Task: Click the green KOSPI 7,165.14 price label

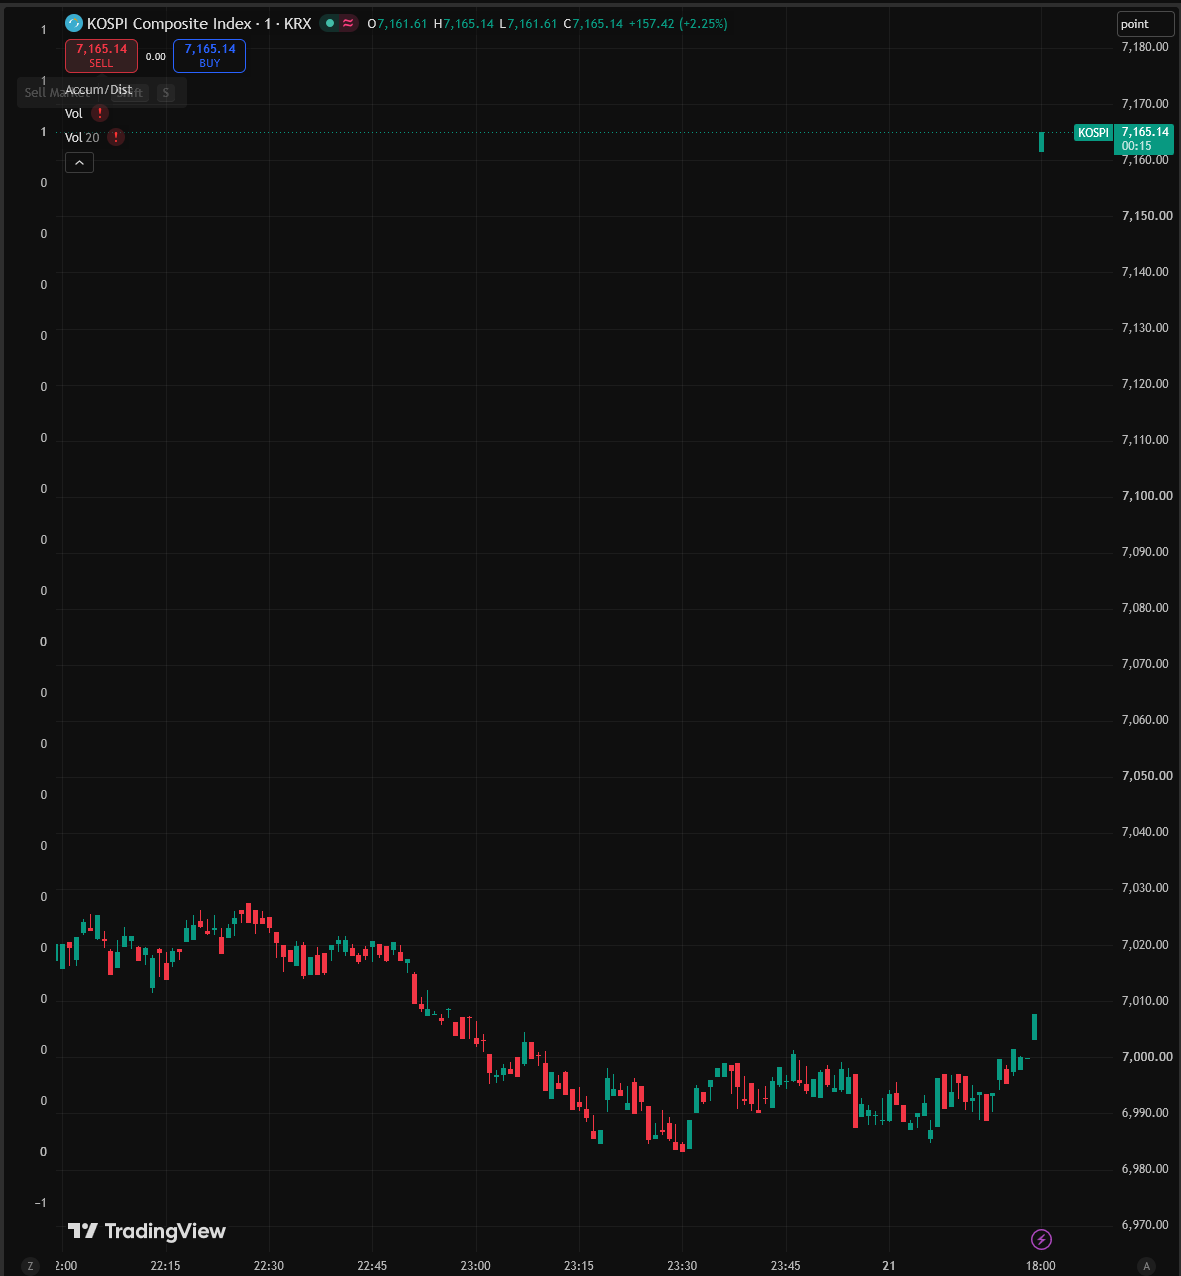Action: click(x=1124, y=138)
